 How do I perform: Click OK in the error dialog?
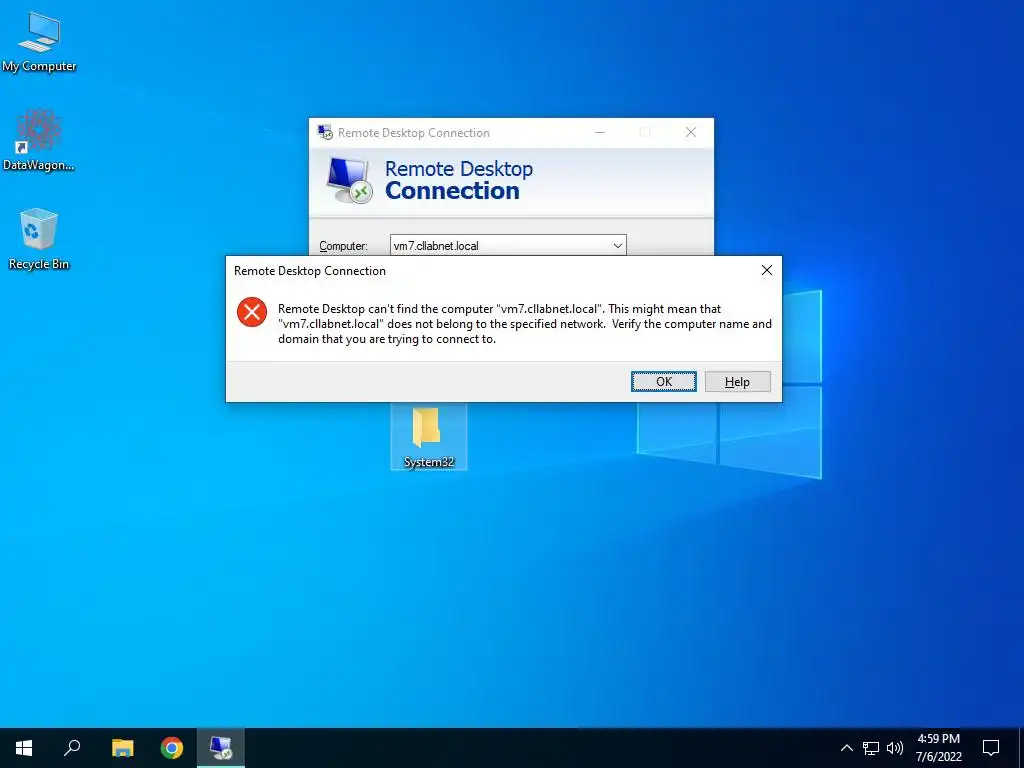pyautogui.click(x=664, y=382)
